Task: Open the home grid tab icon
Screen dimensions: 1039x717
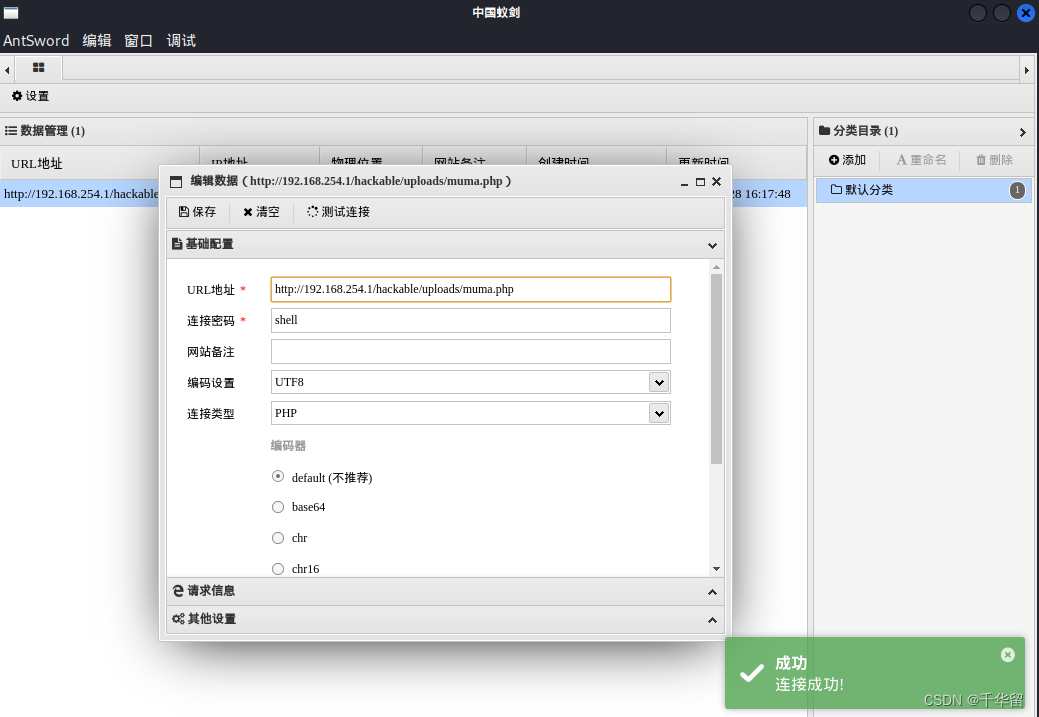Action: point(38,68)
